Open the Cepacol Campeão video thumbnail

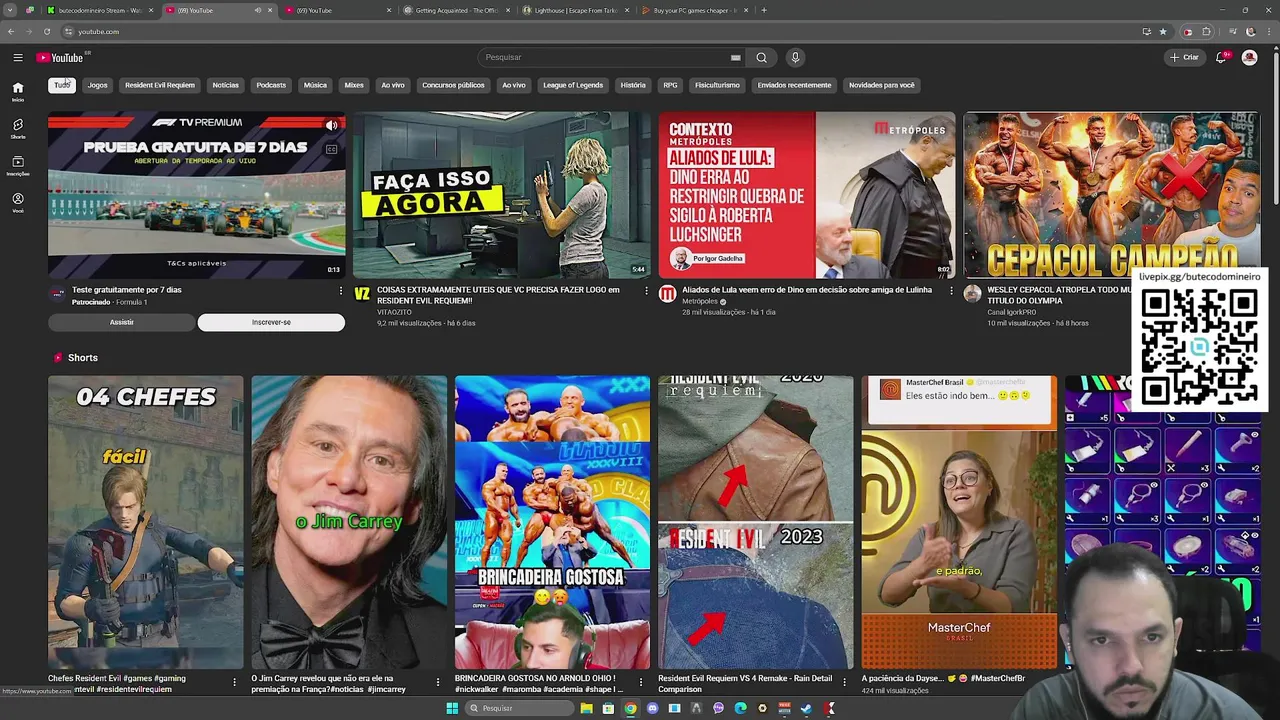(1111, 194)
